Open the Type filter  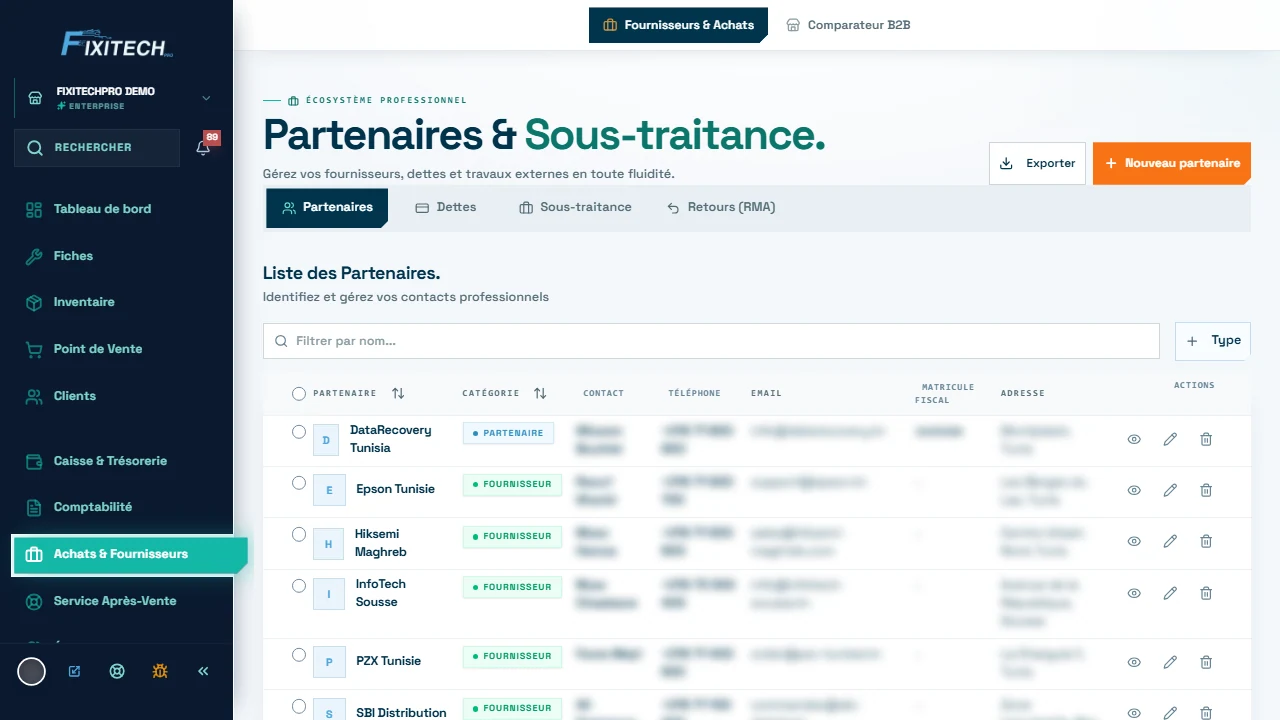click(1213, 341)
